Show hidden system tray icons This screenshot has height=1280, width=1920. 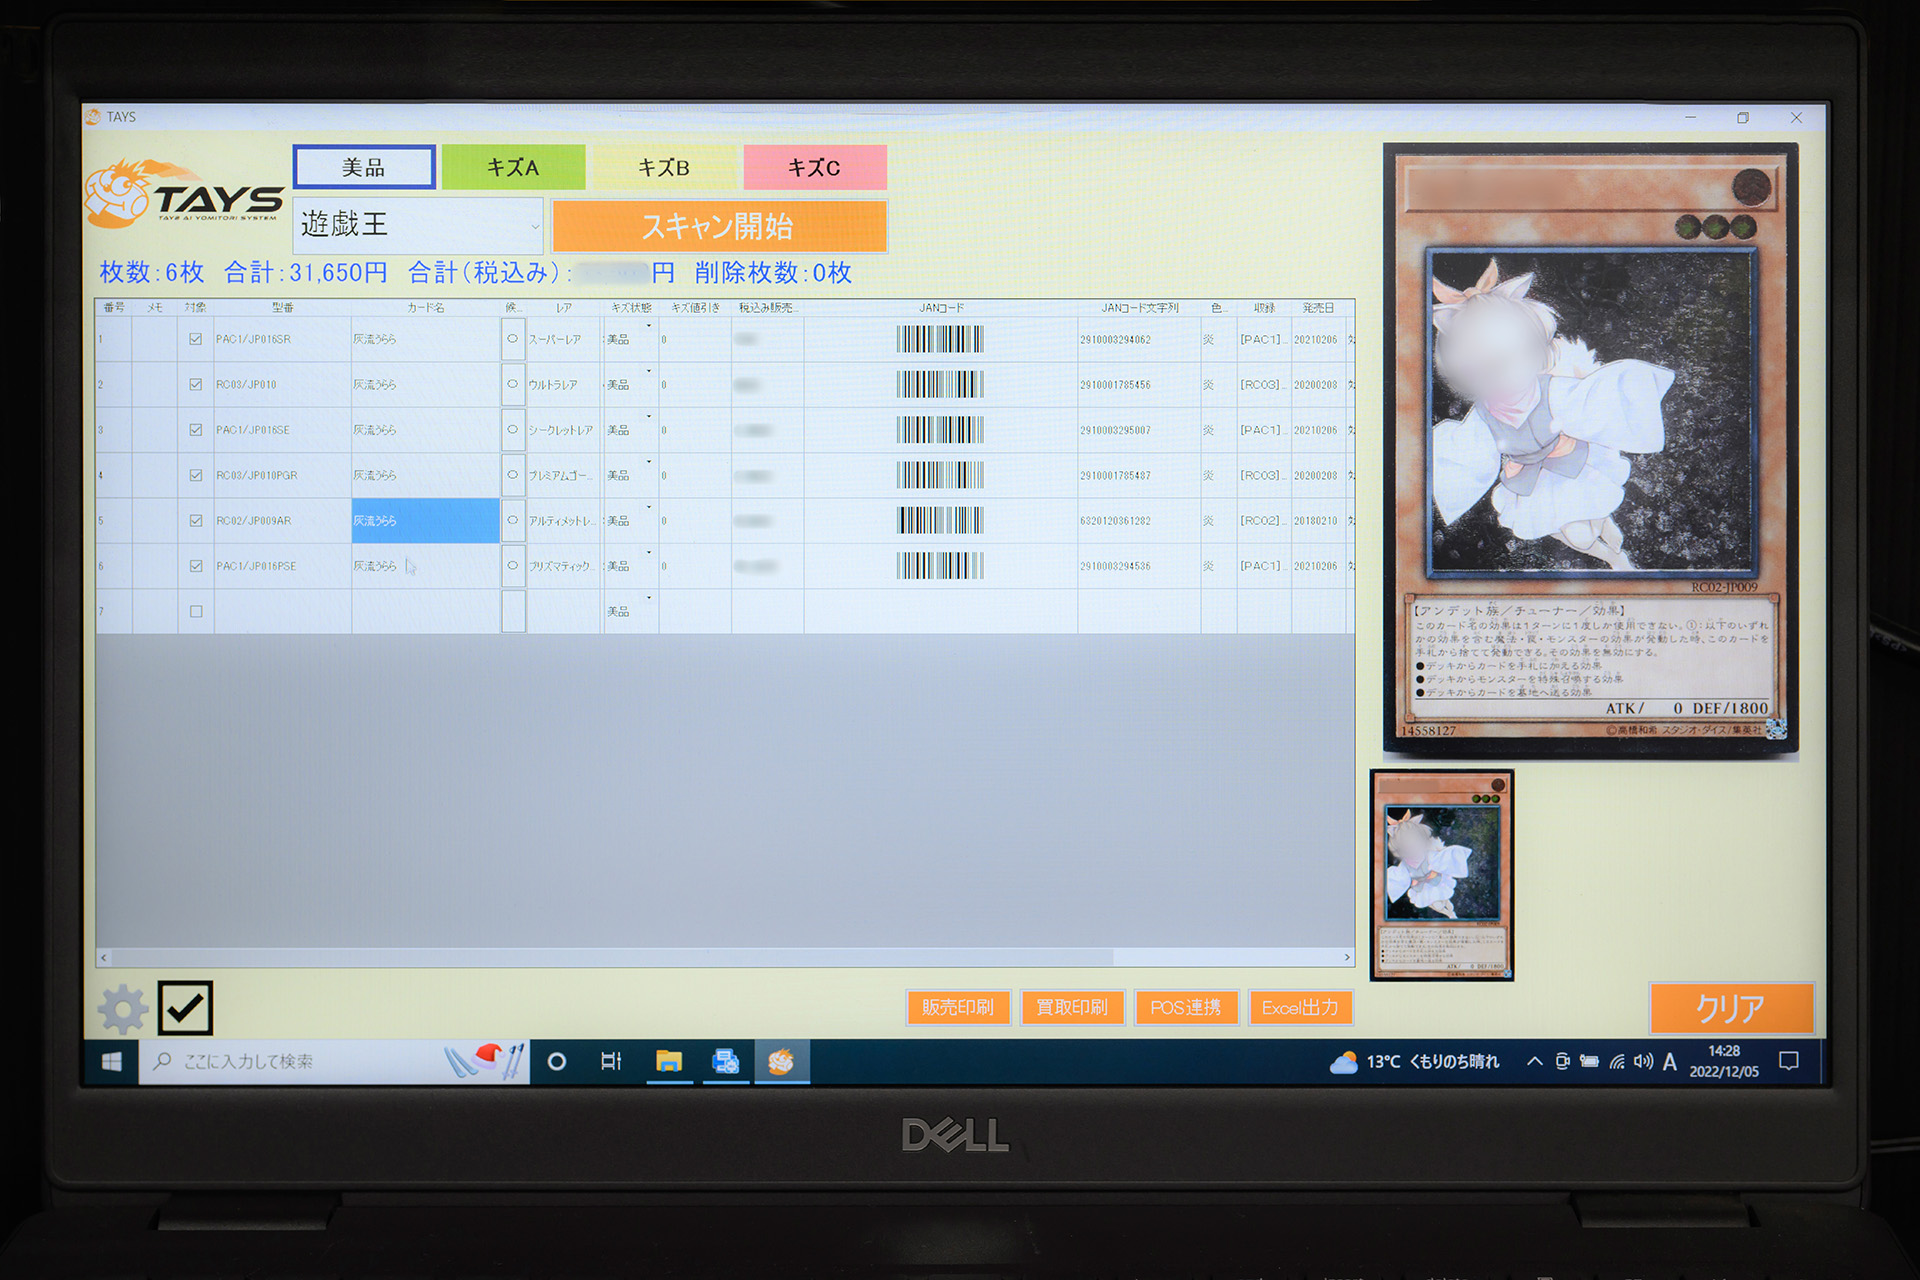1534,1061
